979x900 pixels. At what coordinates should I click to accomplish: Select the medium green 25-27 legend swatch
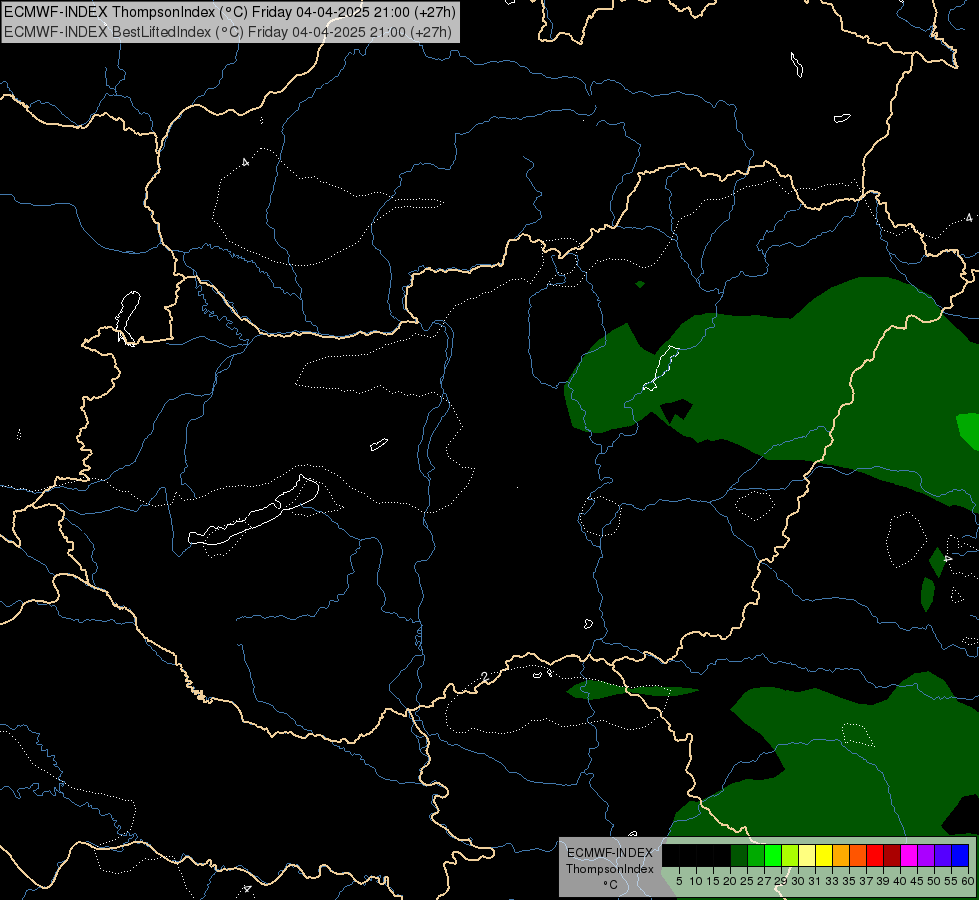click(756, 855)
